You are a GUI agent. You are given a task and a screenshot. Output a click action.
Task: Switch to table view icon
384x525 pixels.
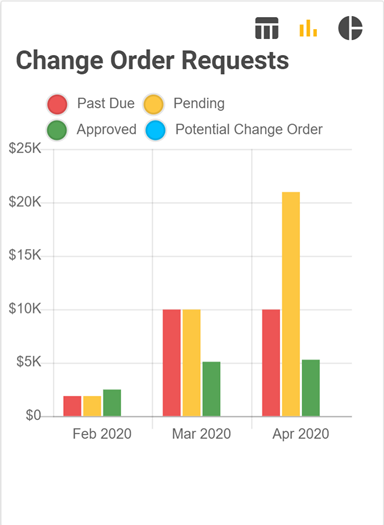[x=266, y=28]
